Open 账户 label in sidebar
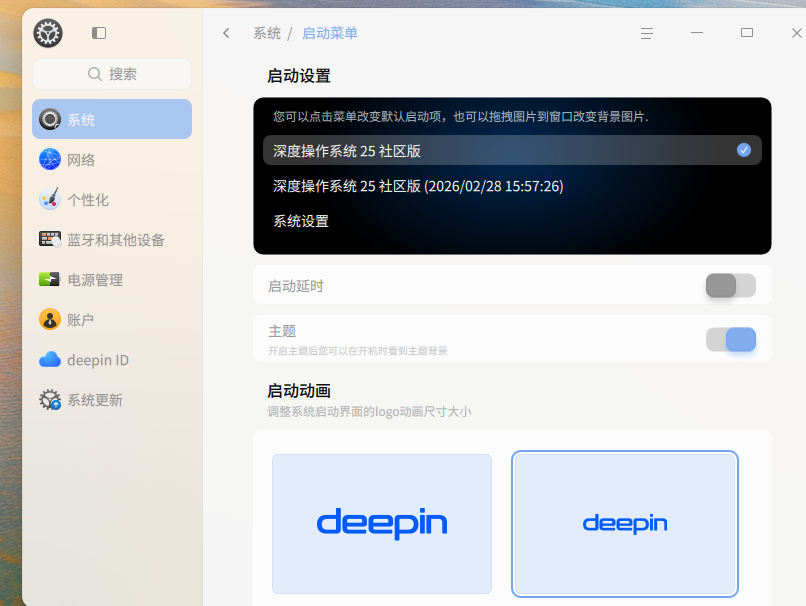 [81, 320]
